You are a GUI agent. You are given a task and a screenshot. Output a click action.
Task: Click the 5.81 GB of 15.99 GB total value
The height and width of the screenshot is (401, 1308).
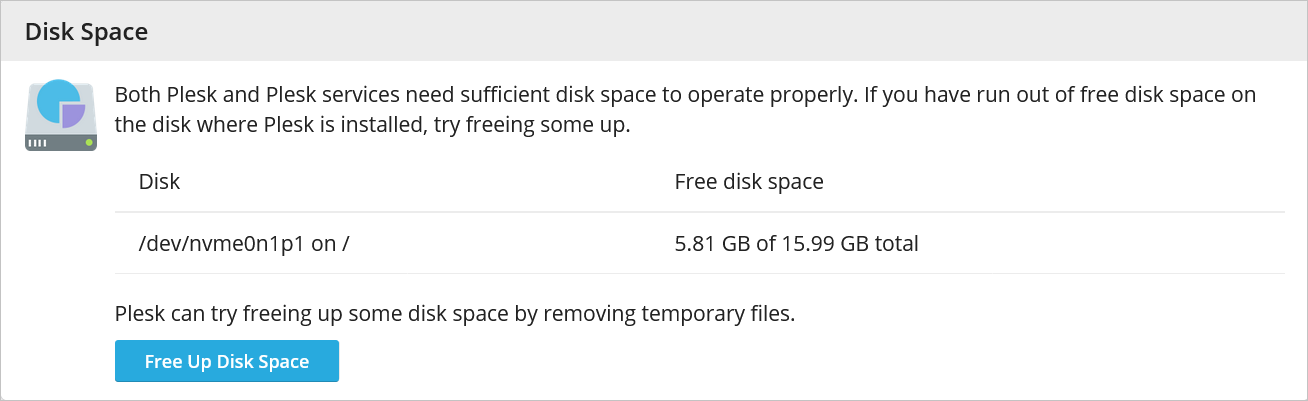click(x=796, y=243)
